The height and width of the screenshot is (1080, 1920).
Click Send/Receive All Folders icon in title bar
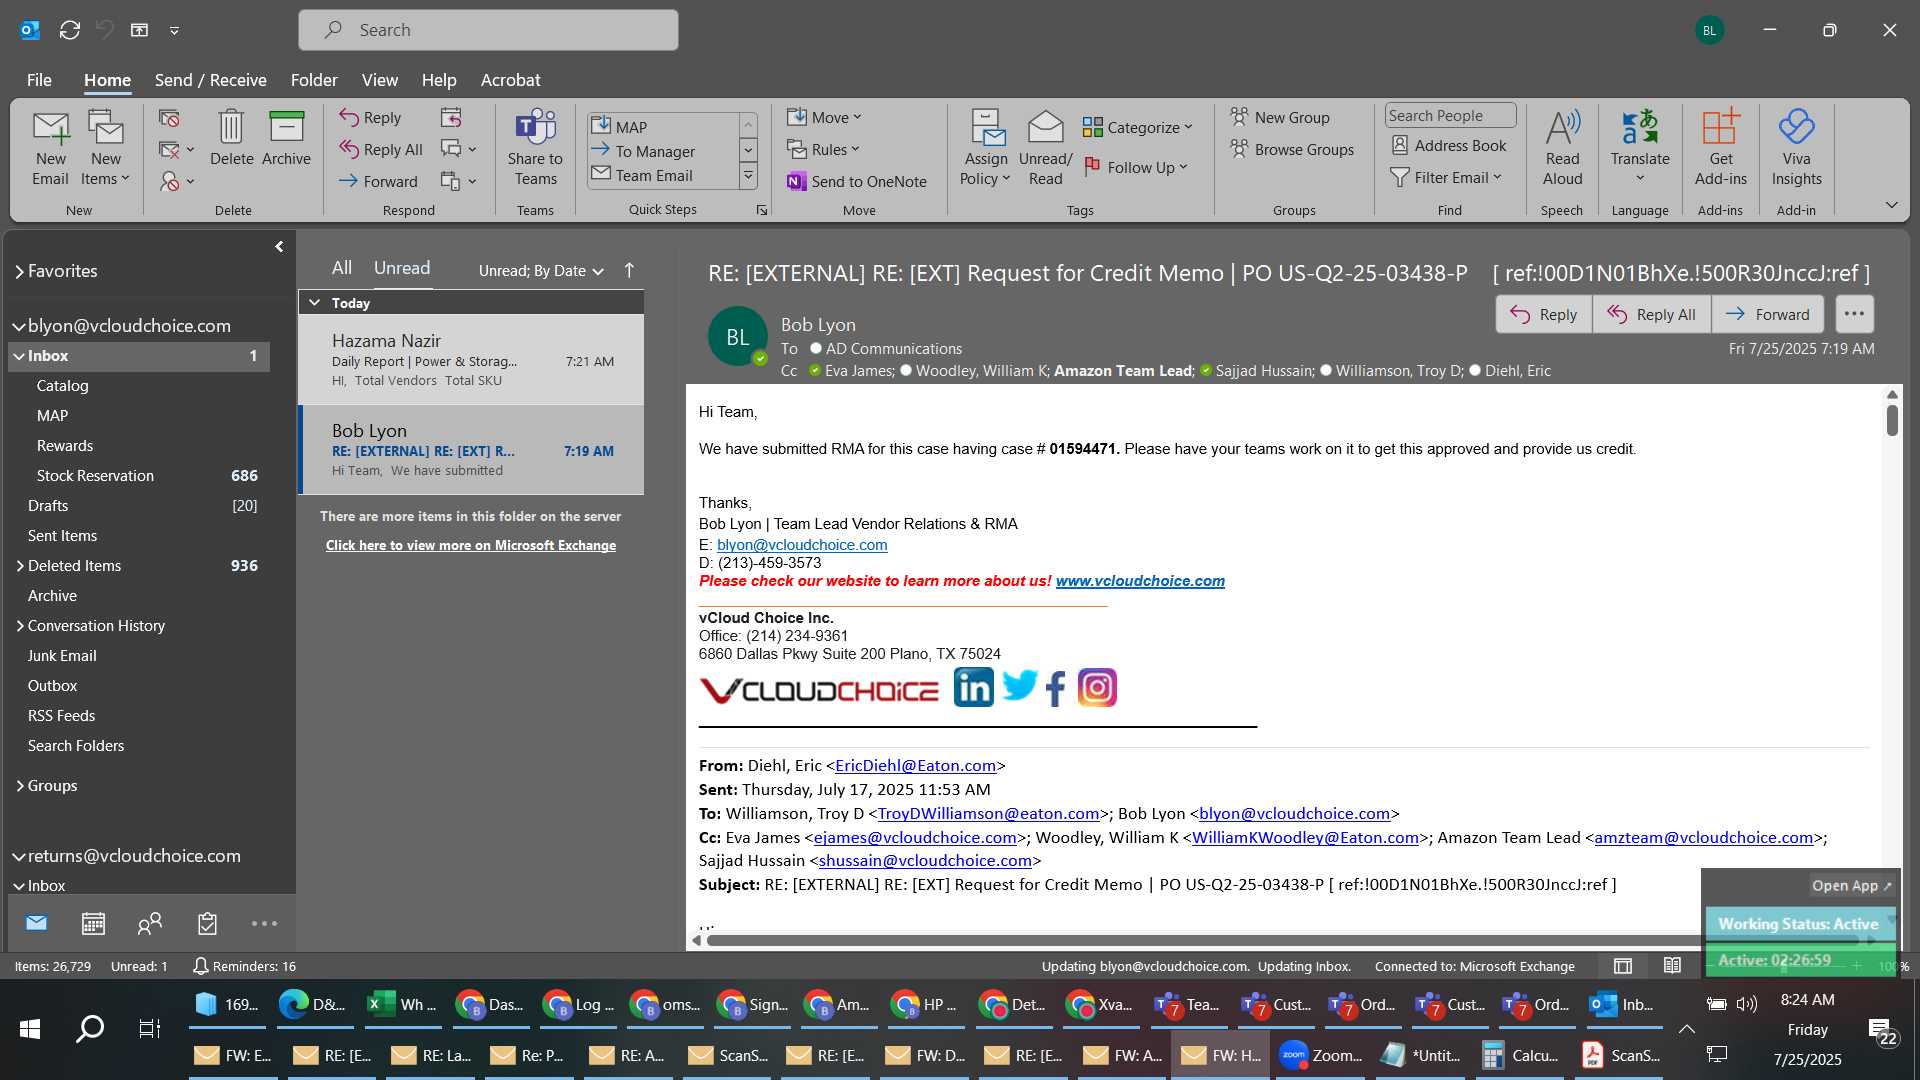click(69, 30)
